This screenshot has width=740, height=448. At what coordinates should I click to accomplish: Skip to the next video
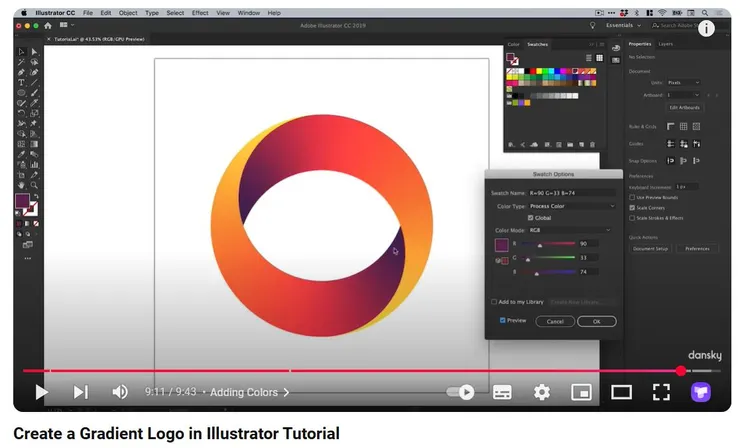tap(81, 392)
